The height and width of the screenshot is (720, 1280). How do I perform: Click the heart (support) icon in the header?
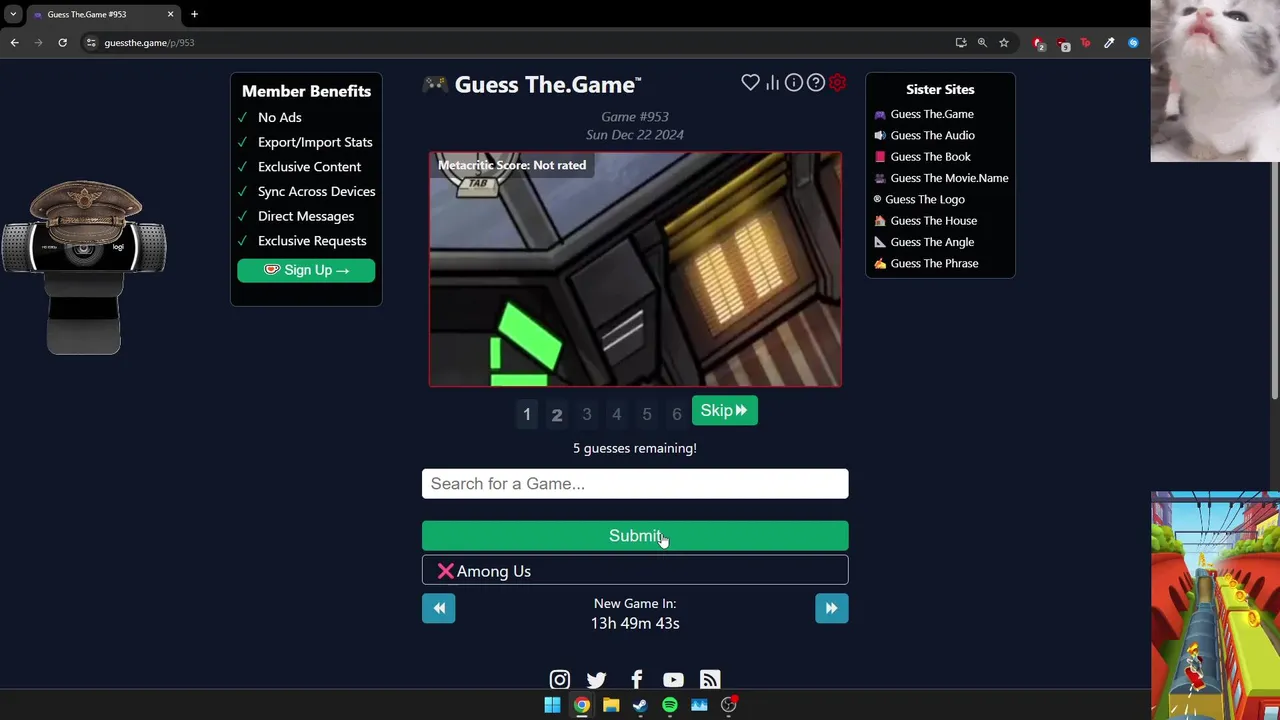(750, 83)
